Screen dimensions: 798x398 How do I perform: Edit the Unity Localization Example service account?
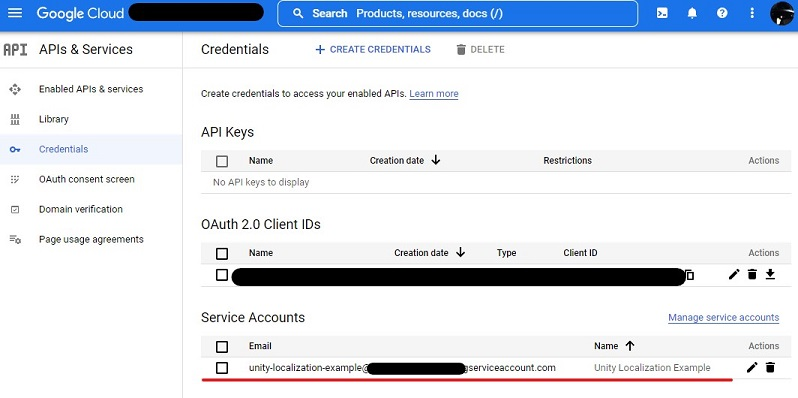(x=752, y=367)
